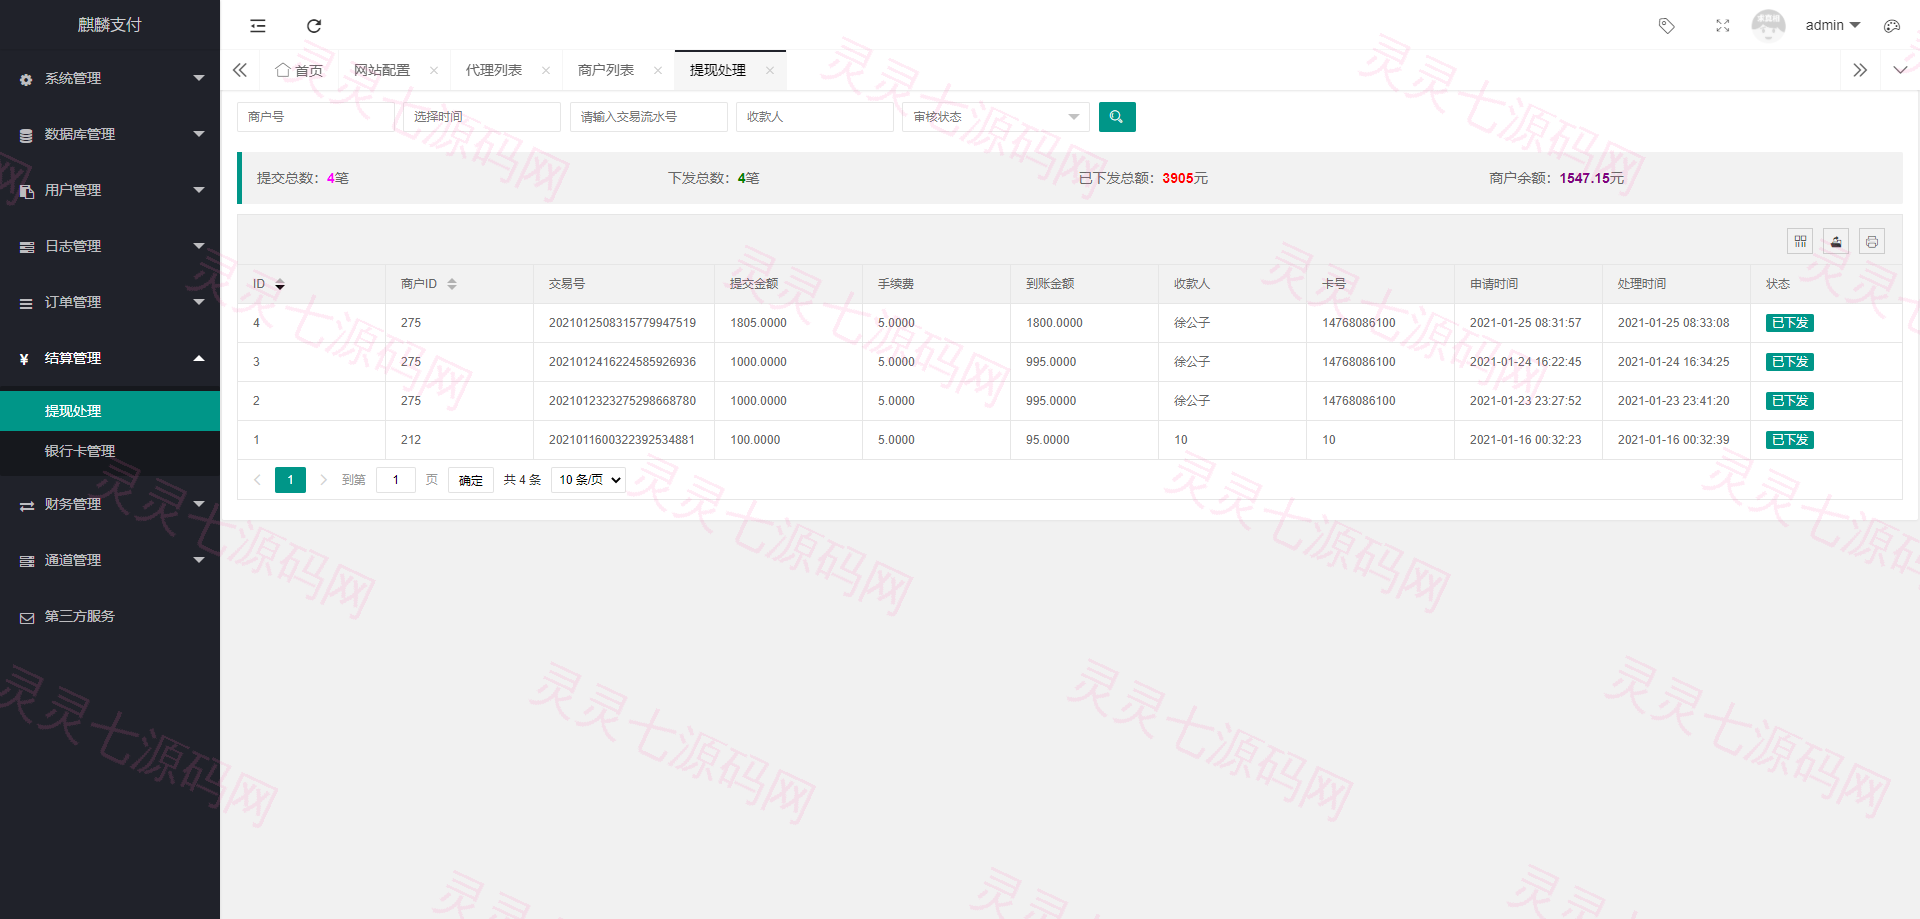The height and width of the screenshot is (919, 1920).
Task: Close the 提现处理 tab
Action: 770,70
